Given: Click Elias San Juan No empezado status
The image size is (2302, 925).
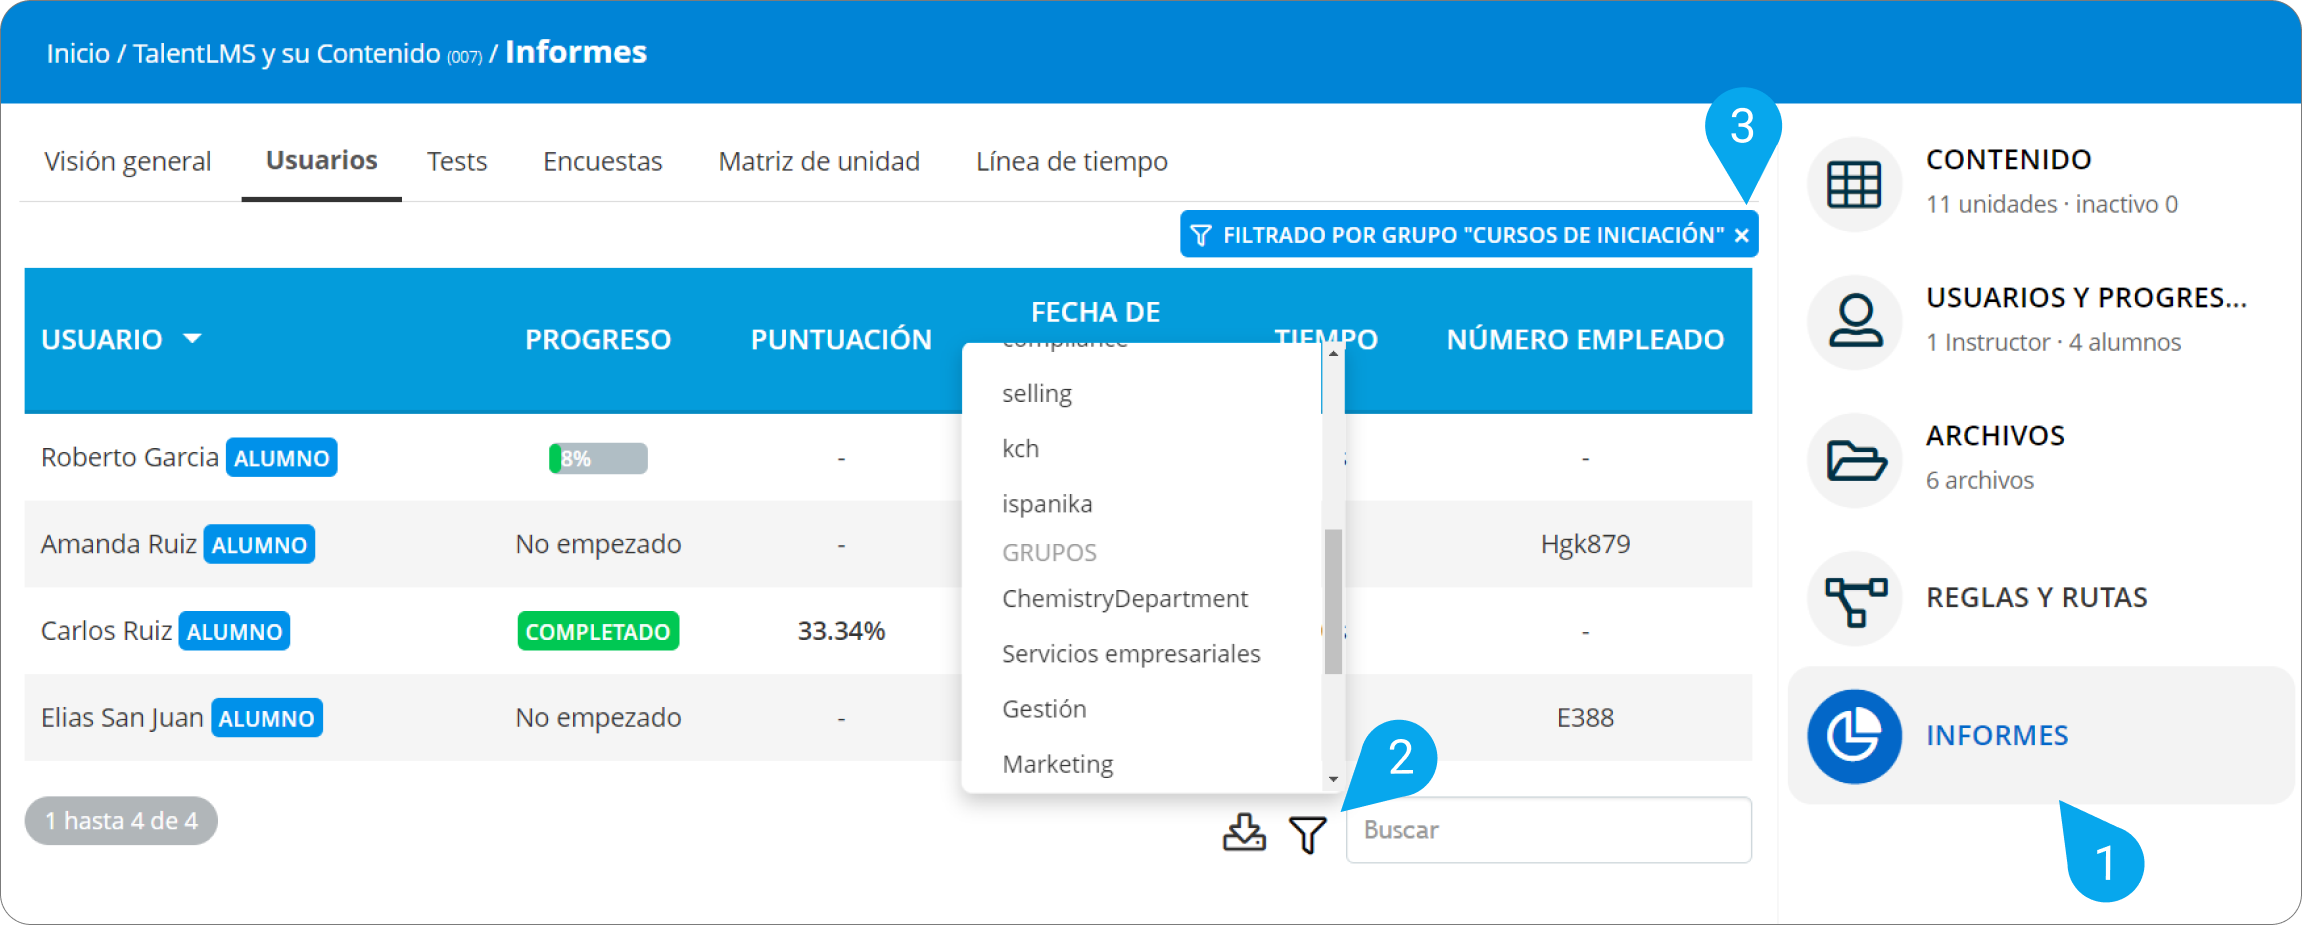Looking at the screenshot, I should (x=598, y=718).
